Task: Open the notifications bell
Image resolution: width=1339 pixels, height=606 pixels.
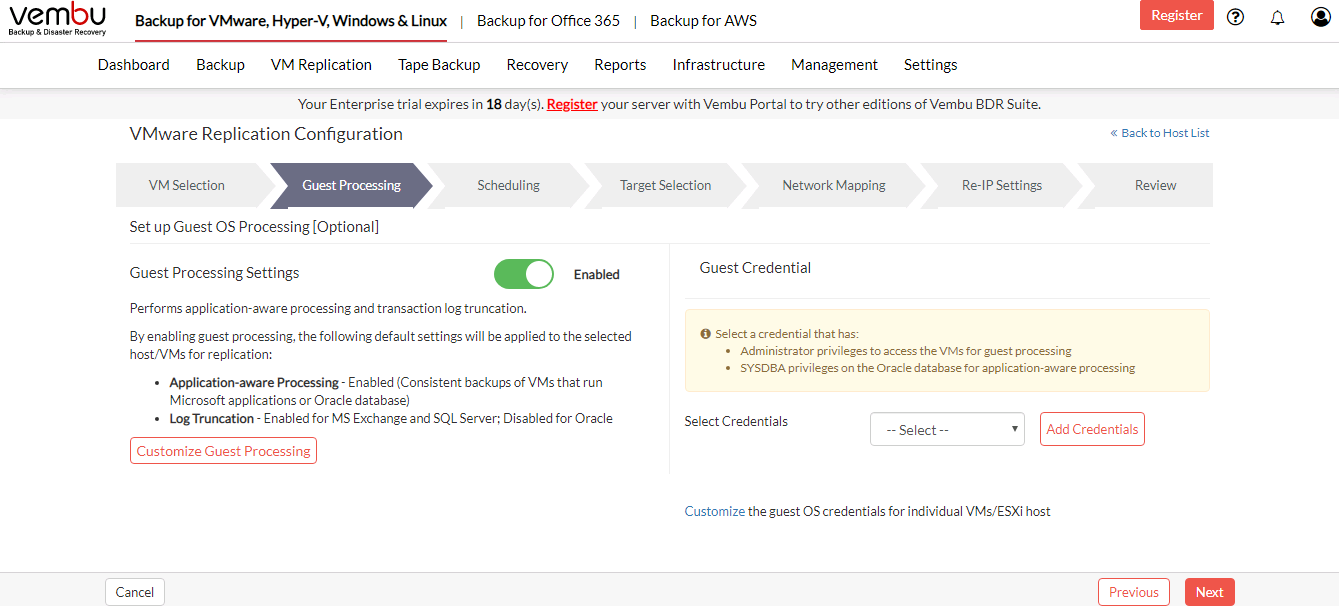Action: tap(1277, 17)
